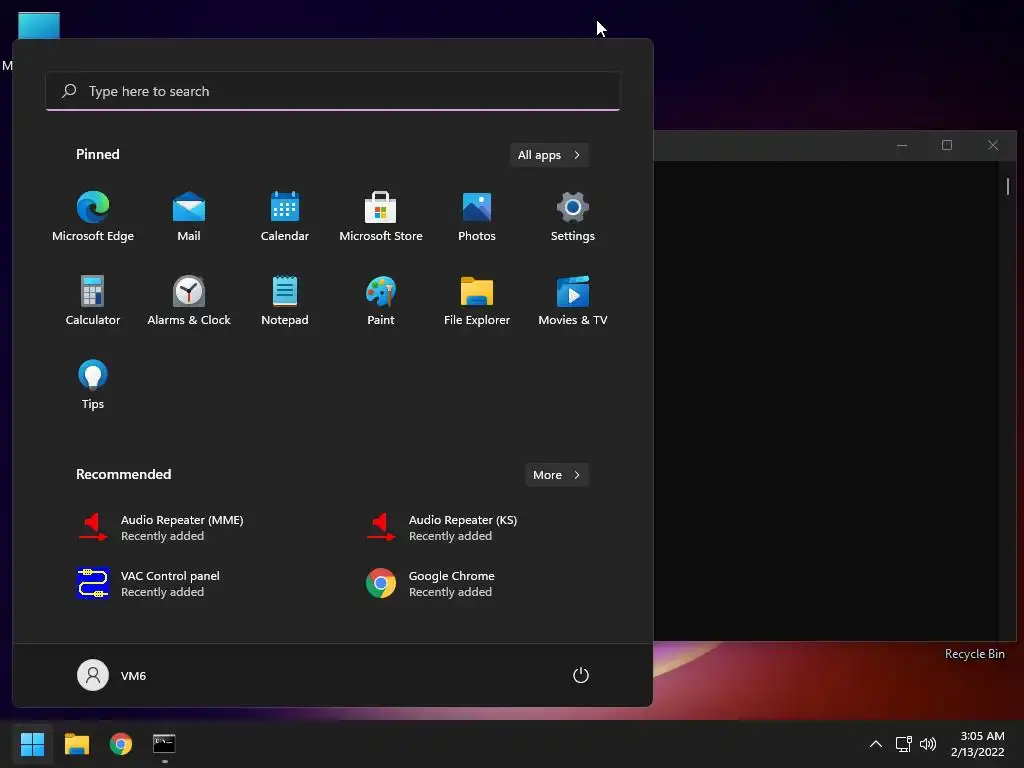Show More recommended items

point(556,475)
